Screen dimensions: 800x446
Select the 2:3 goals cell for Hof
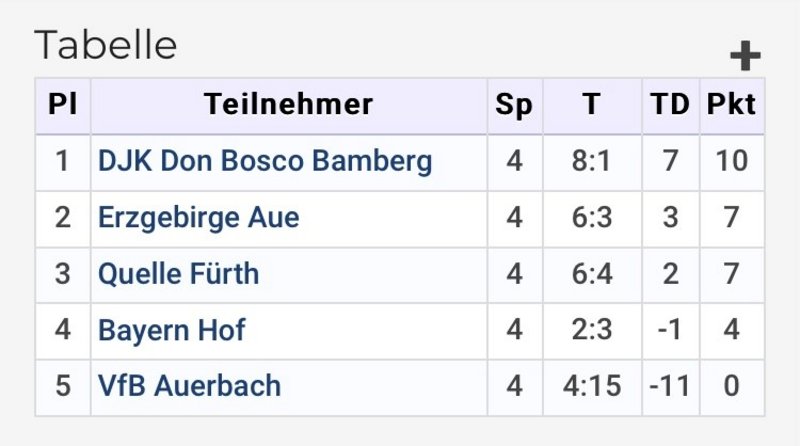(592, 331)
